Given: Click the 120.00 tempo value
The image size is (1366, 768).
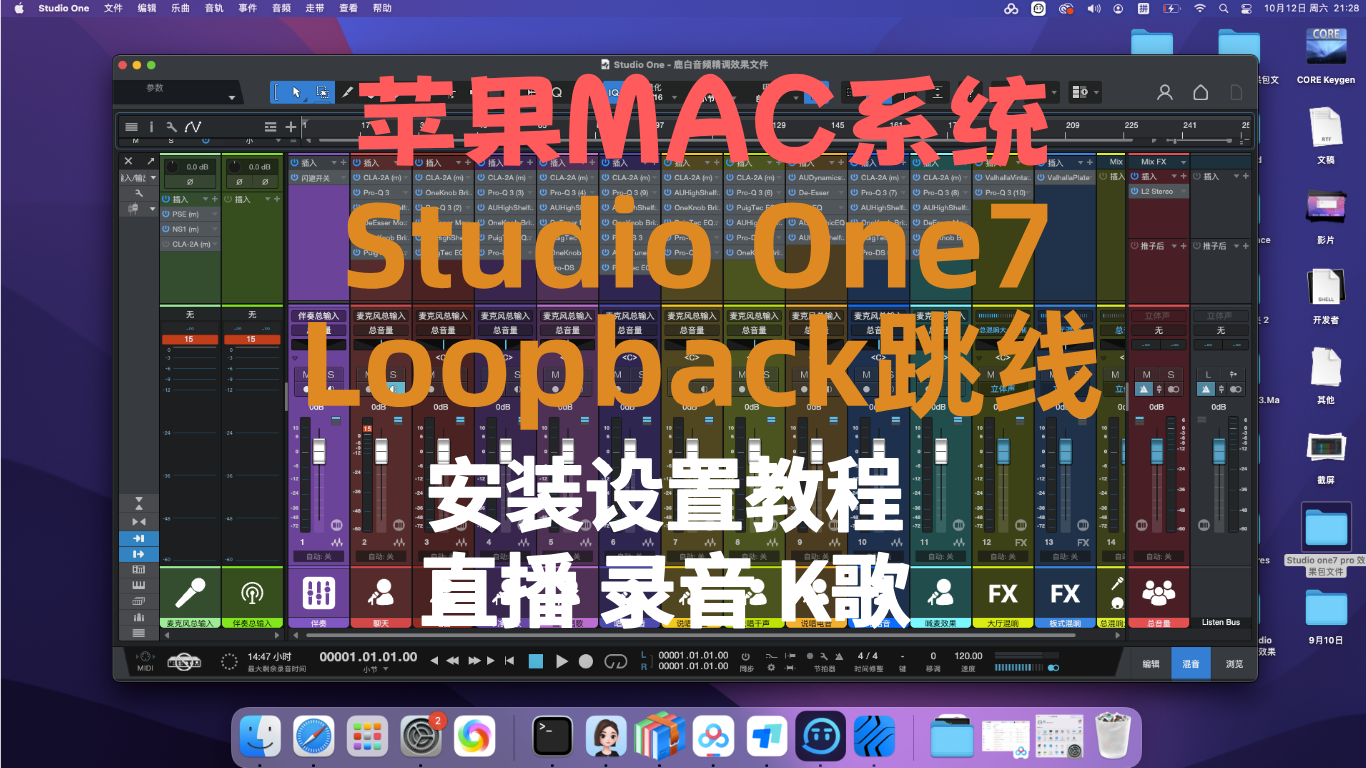Looking at the screenshot, I should click(968, 656).
